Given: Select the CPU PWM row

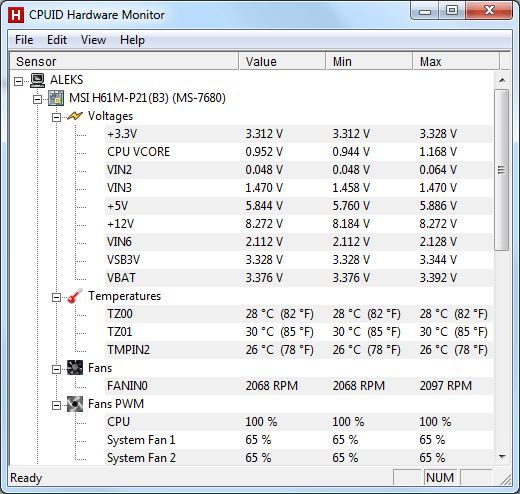Looking at the screenshot, I should pos(299,422).
